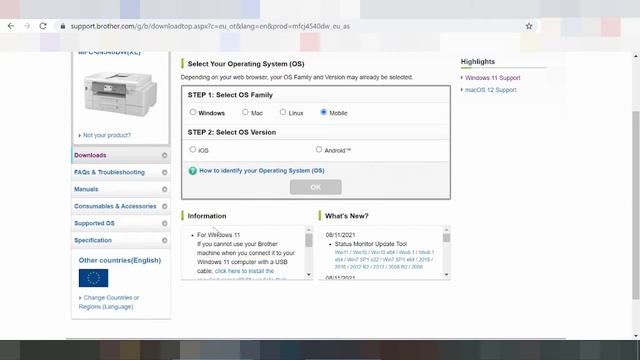
Task: Reload the page with refresh icon
Action: point(43,26)
